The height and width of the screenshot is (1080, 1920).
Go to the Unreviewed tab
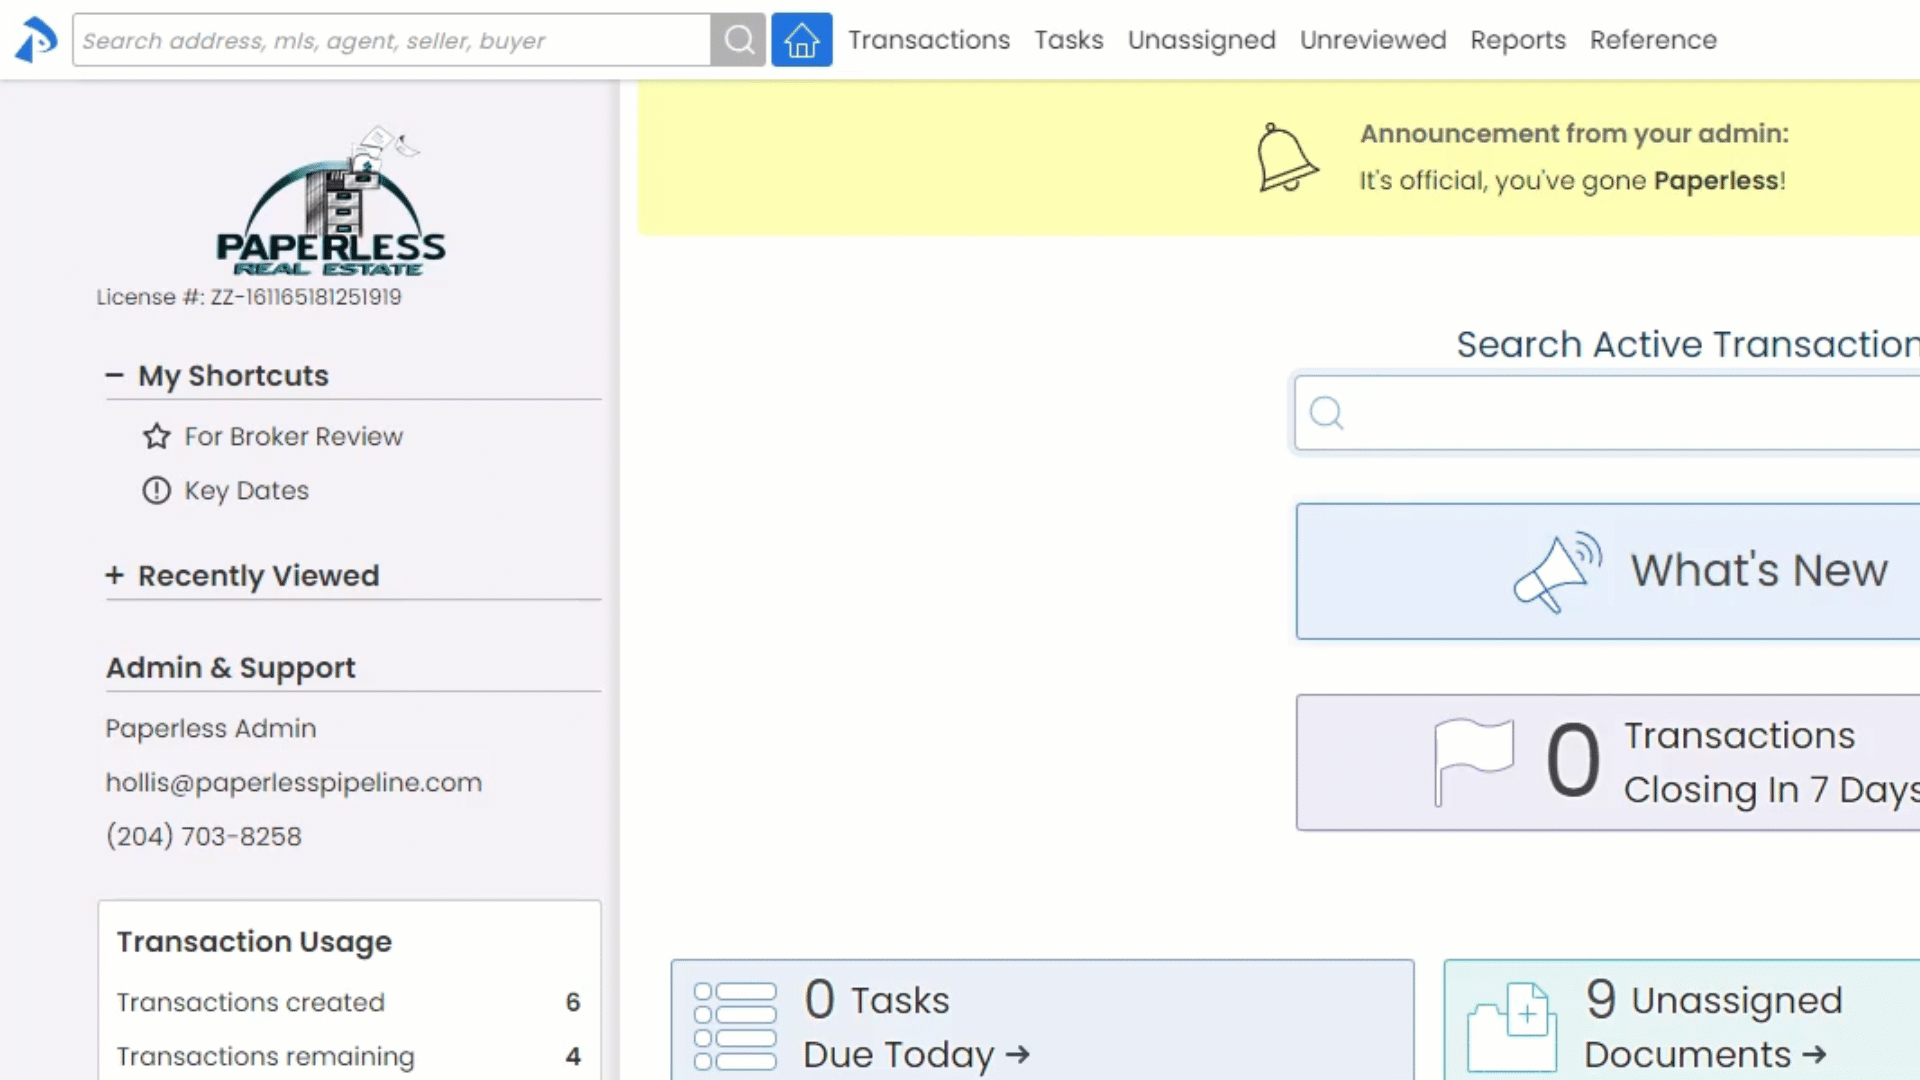pyautogui.click(x=1372, y=40)
